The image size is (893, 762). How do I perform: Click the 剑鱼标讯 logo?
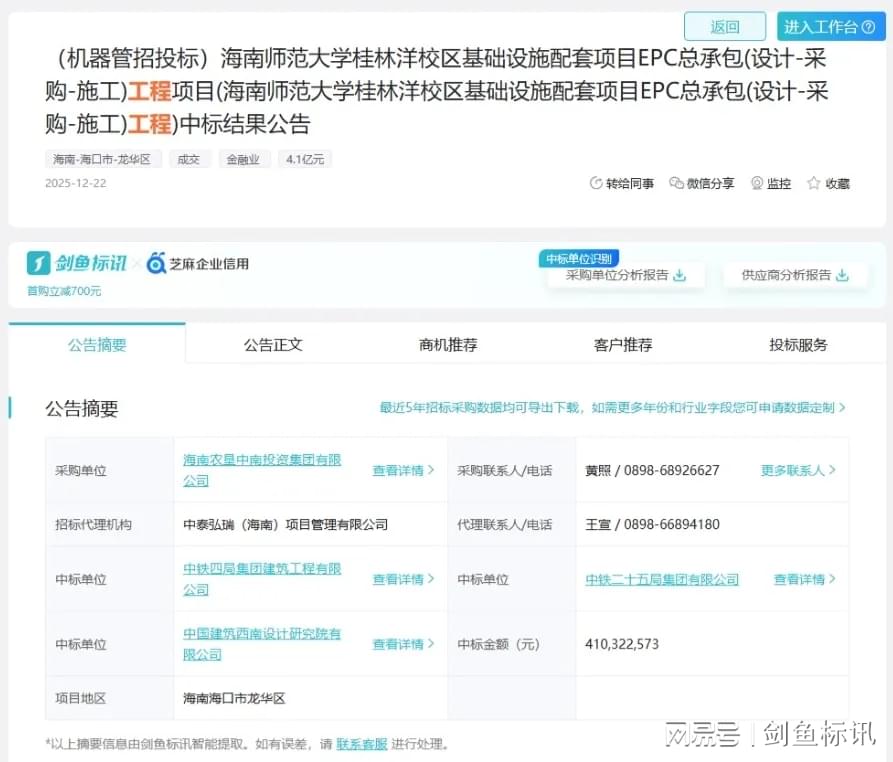point(77,263)
